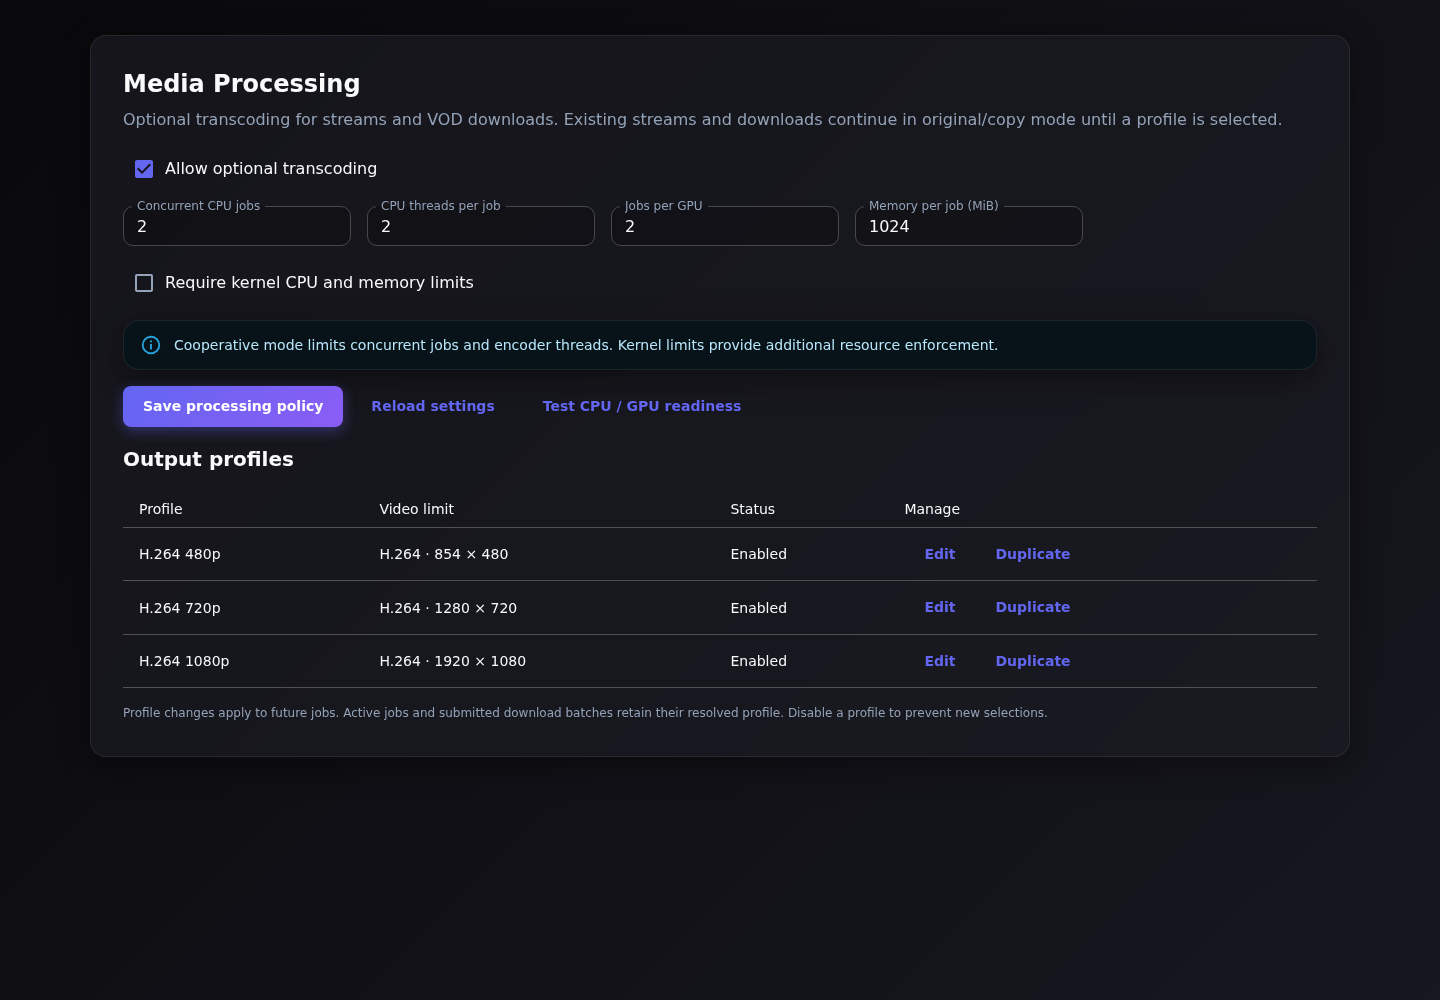
Task: Duplicate the H.264 480p profile
Action: click(1033, 554)
